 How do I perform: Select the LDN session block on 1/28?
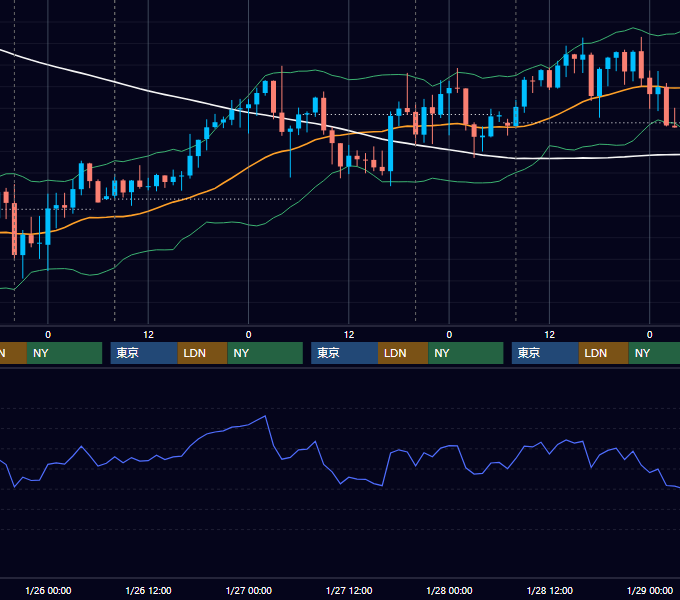604,353
